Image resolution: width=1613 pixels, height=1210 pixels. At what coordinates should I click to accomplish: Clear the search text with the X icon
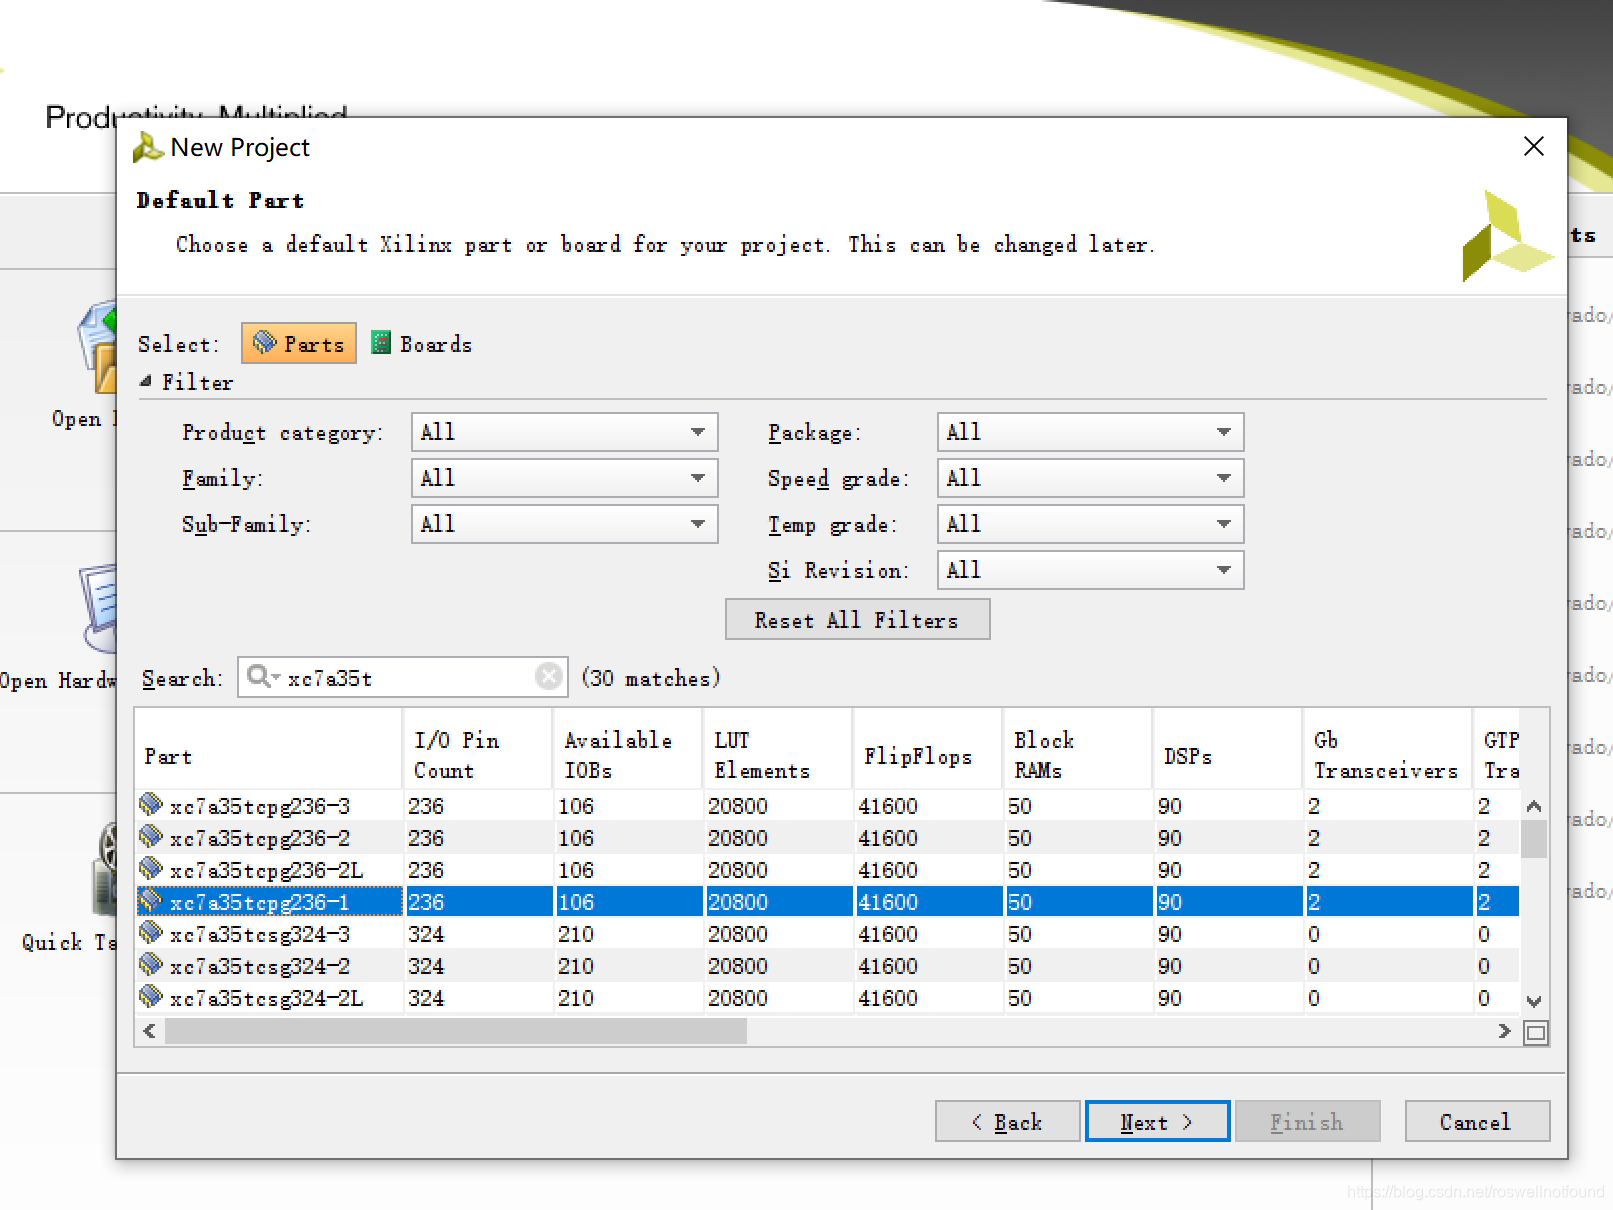[548, 677]
